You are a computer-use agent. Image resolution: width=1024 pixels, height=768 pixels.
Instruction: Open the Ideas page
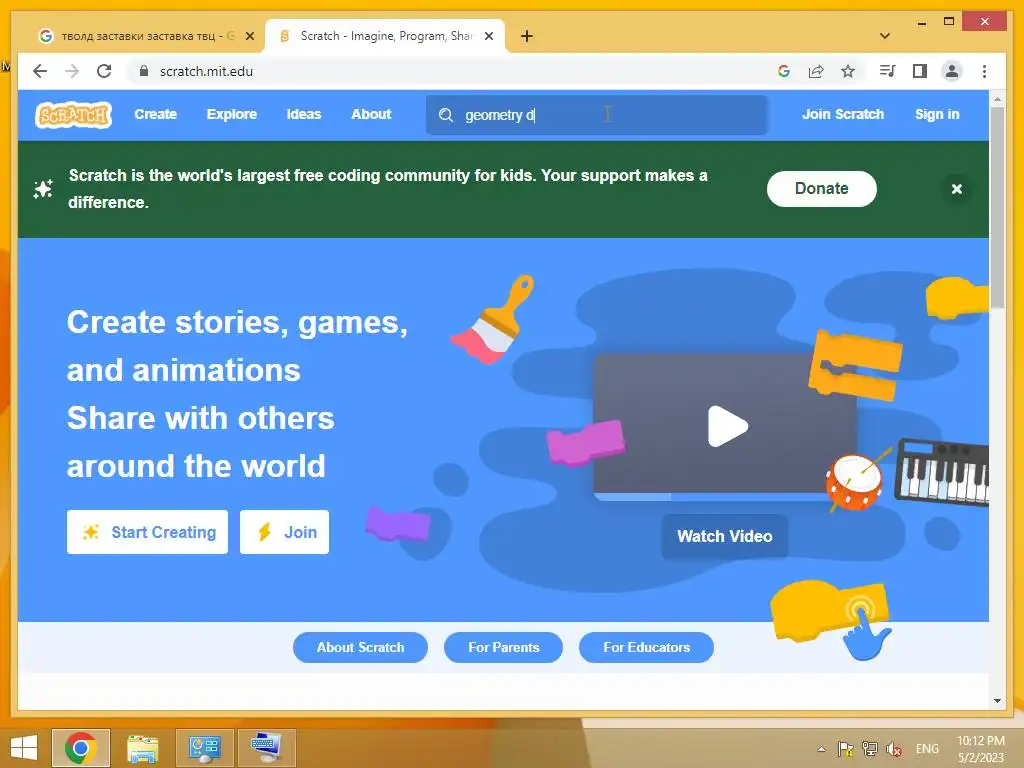pos(304,114)
